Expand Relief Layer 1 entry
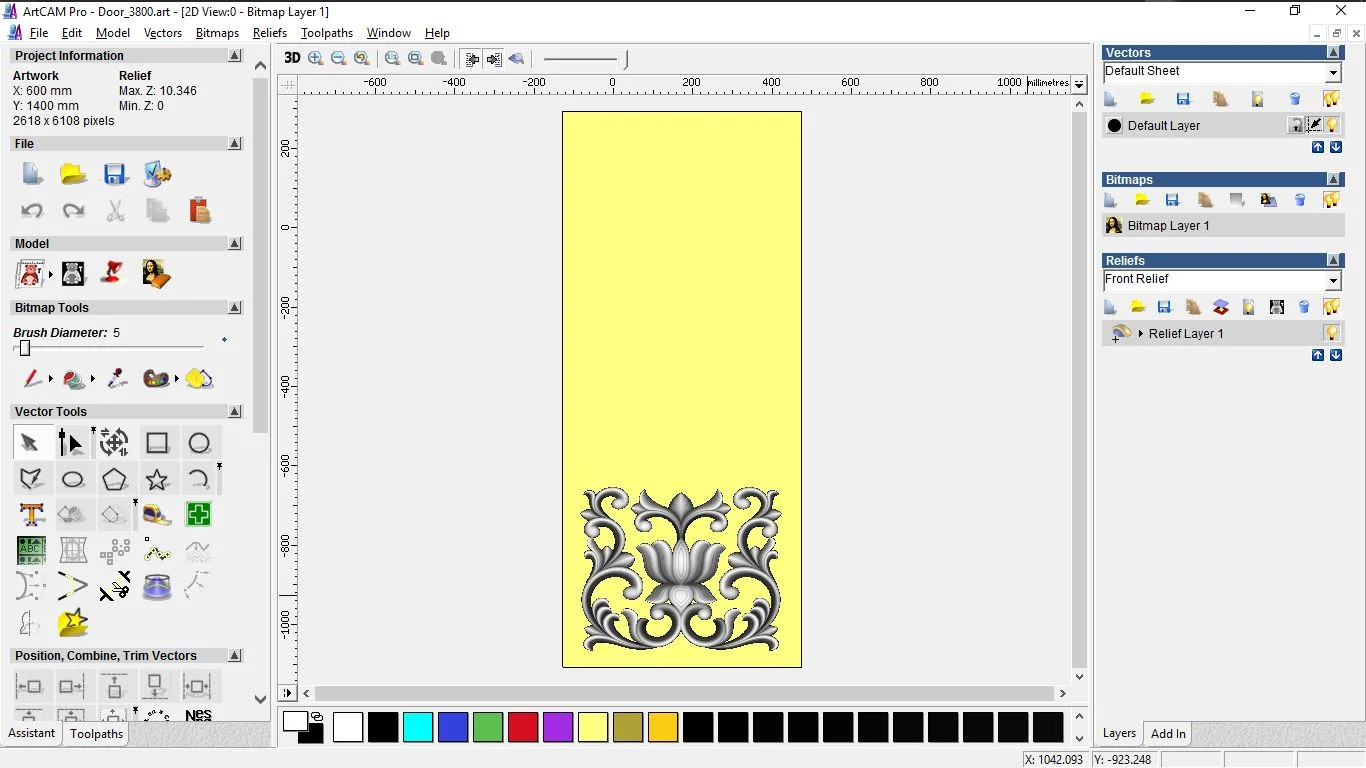 (x=1139, y=333)
